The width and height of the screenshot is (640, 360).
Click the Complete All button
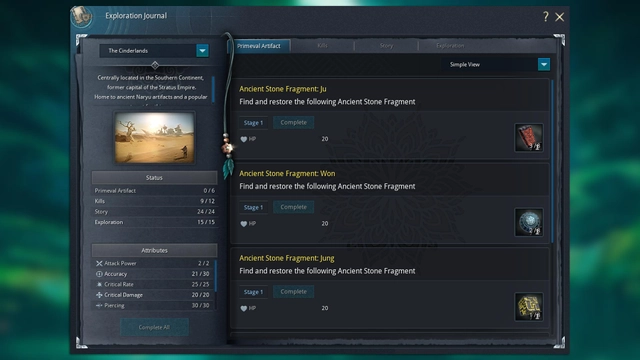point(154,327)
